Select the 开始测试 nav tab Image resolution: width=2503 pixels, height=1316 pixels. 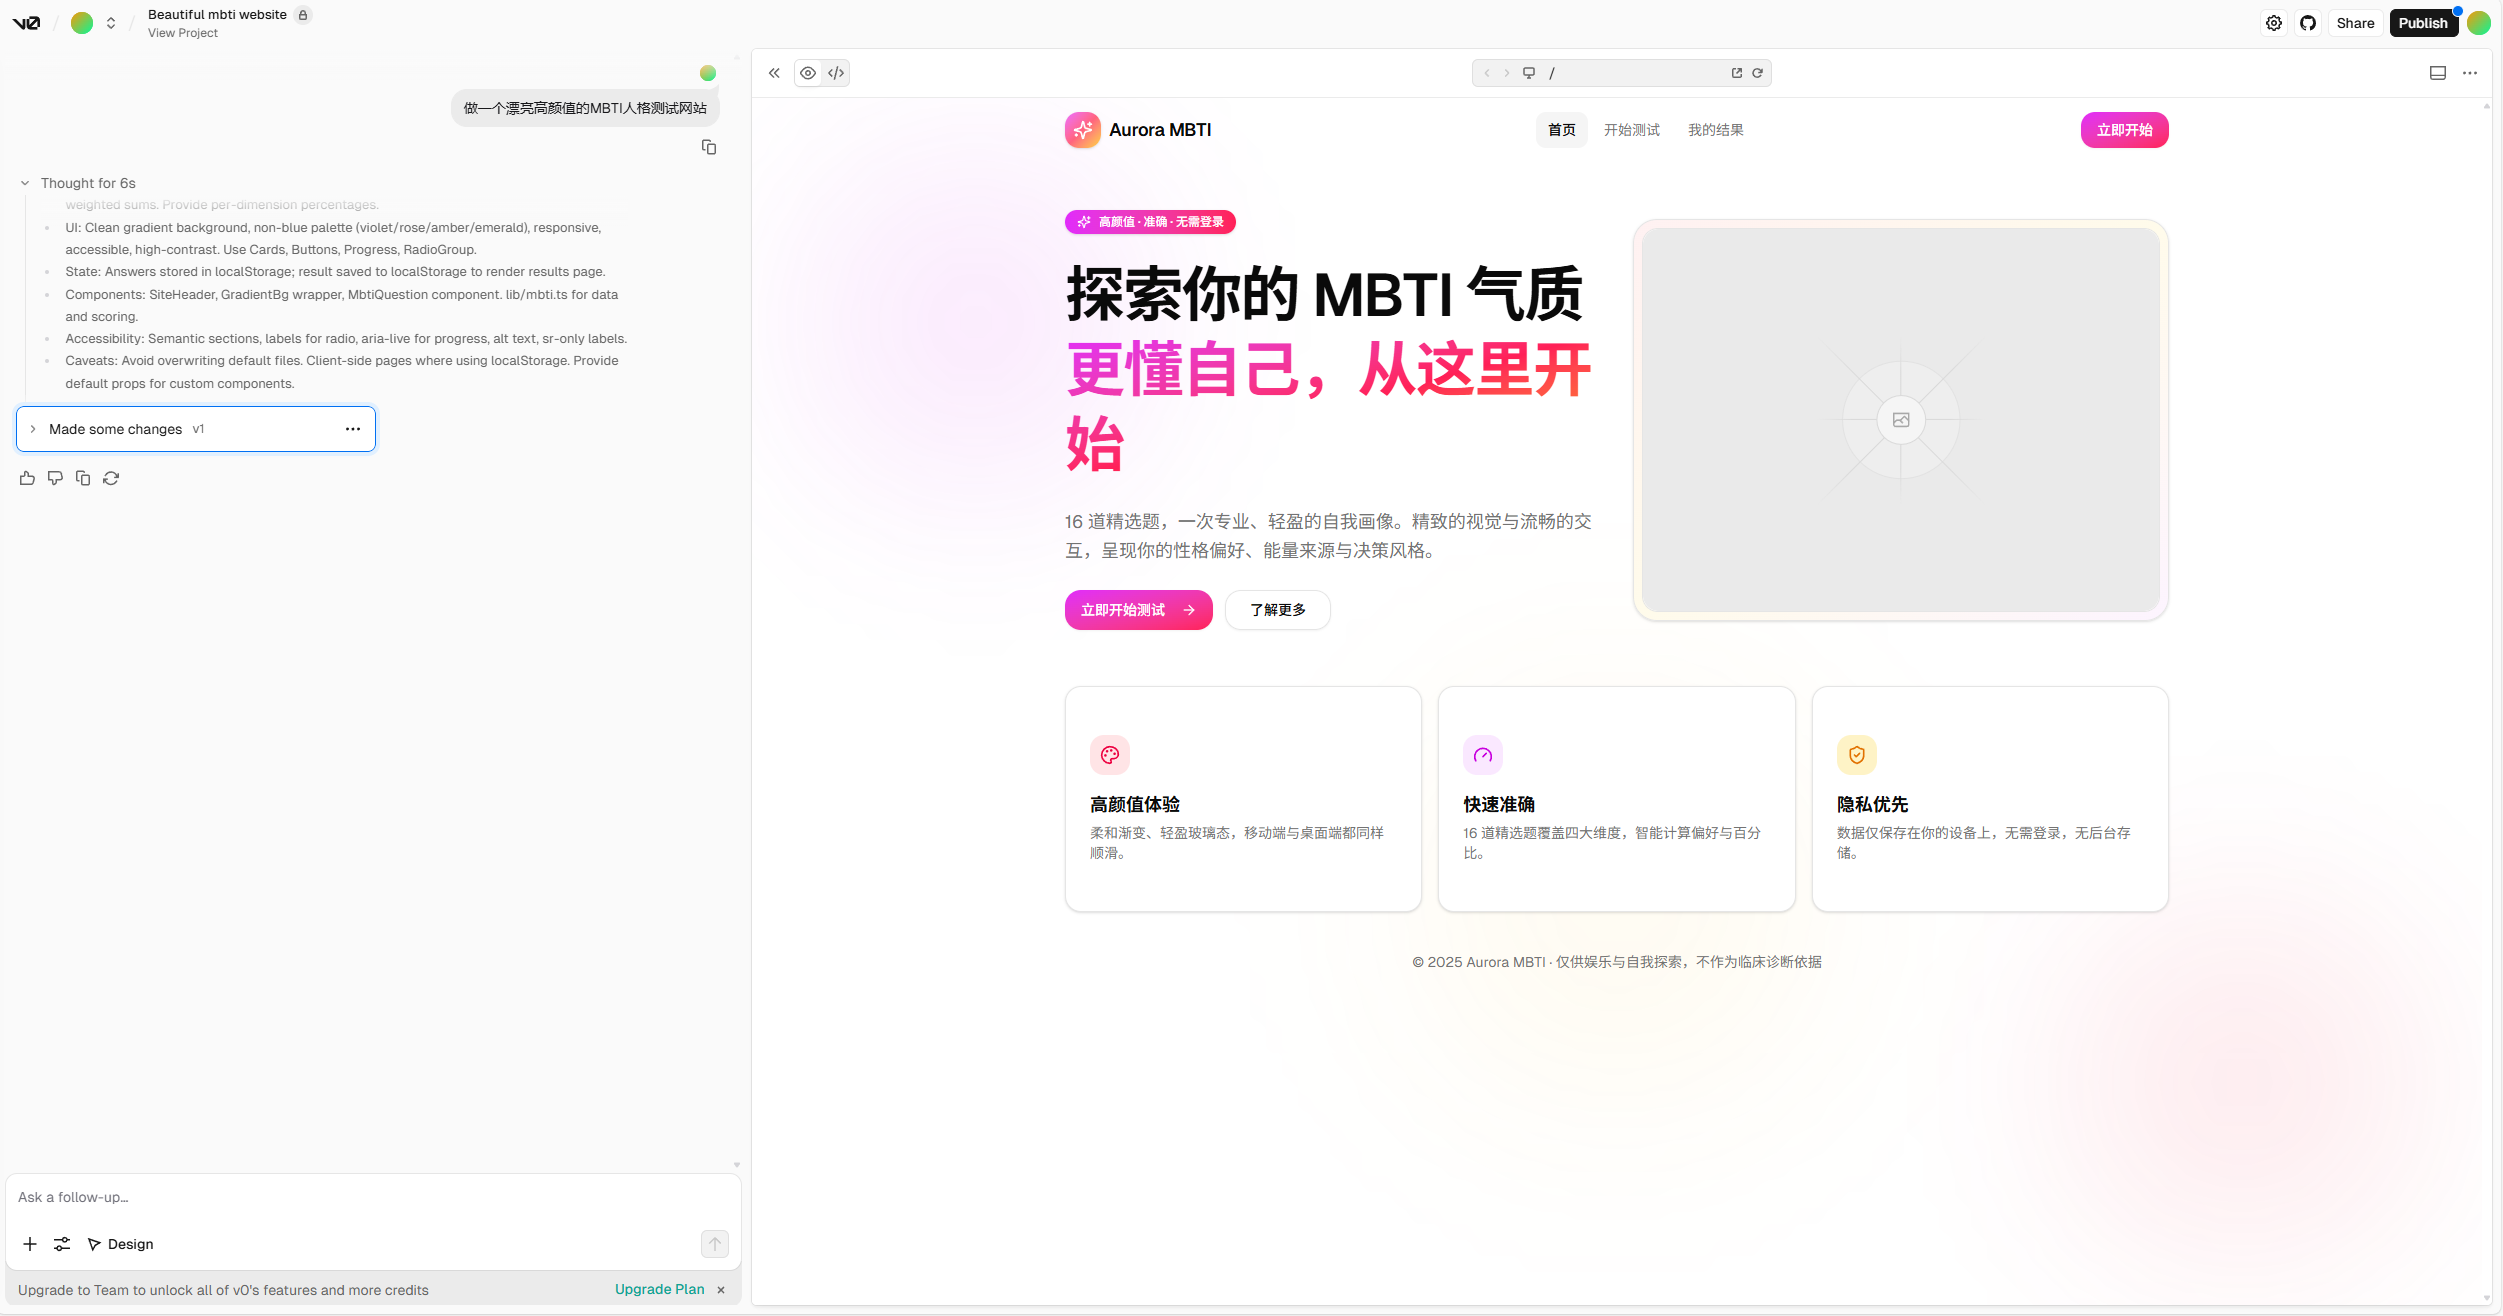pos(1631,130)
